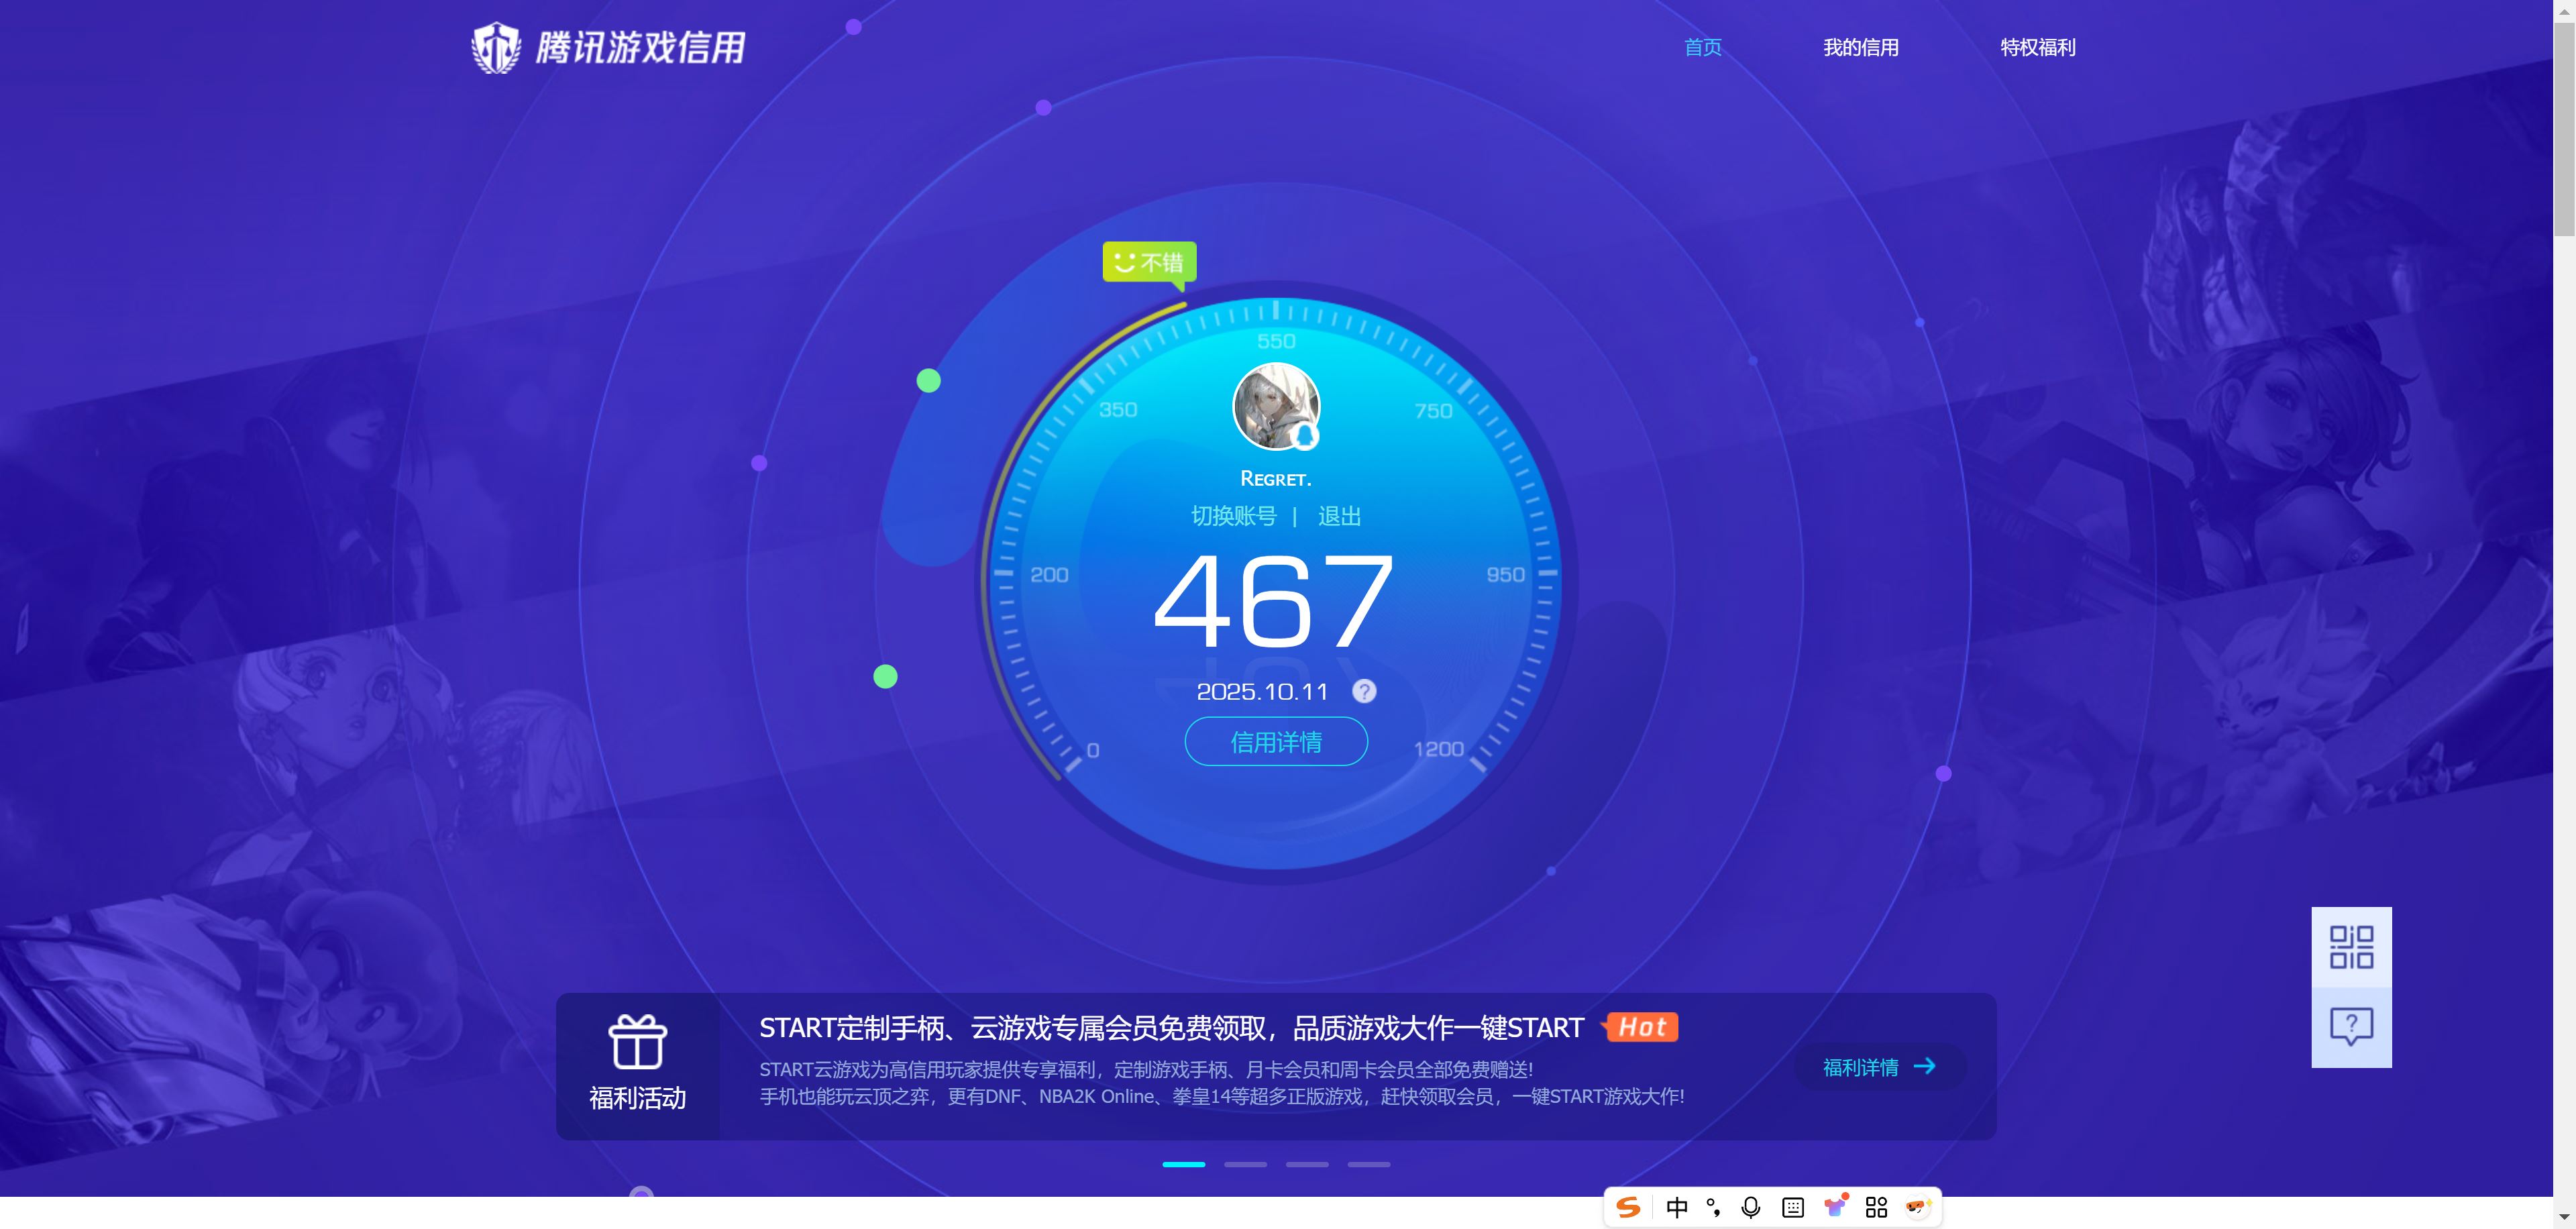2576x1229 pixels.
Task: Open the 我的信用 menu item
Action: click(1860, 47)
